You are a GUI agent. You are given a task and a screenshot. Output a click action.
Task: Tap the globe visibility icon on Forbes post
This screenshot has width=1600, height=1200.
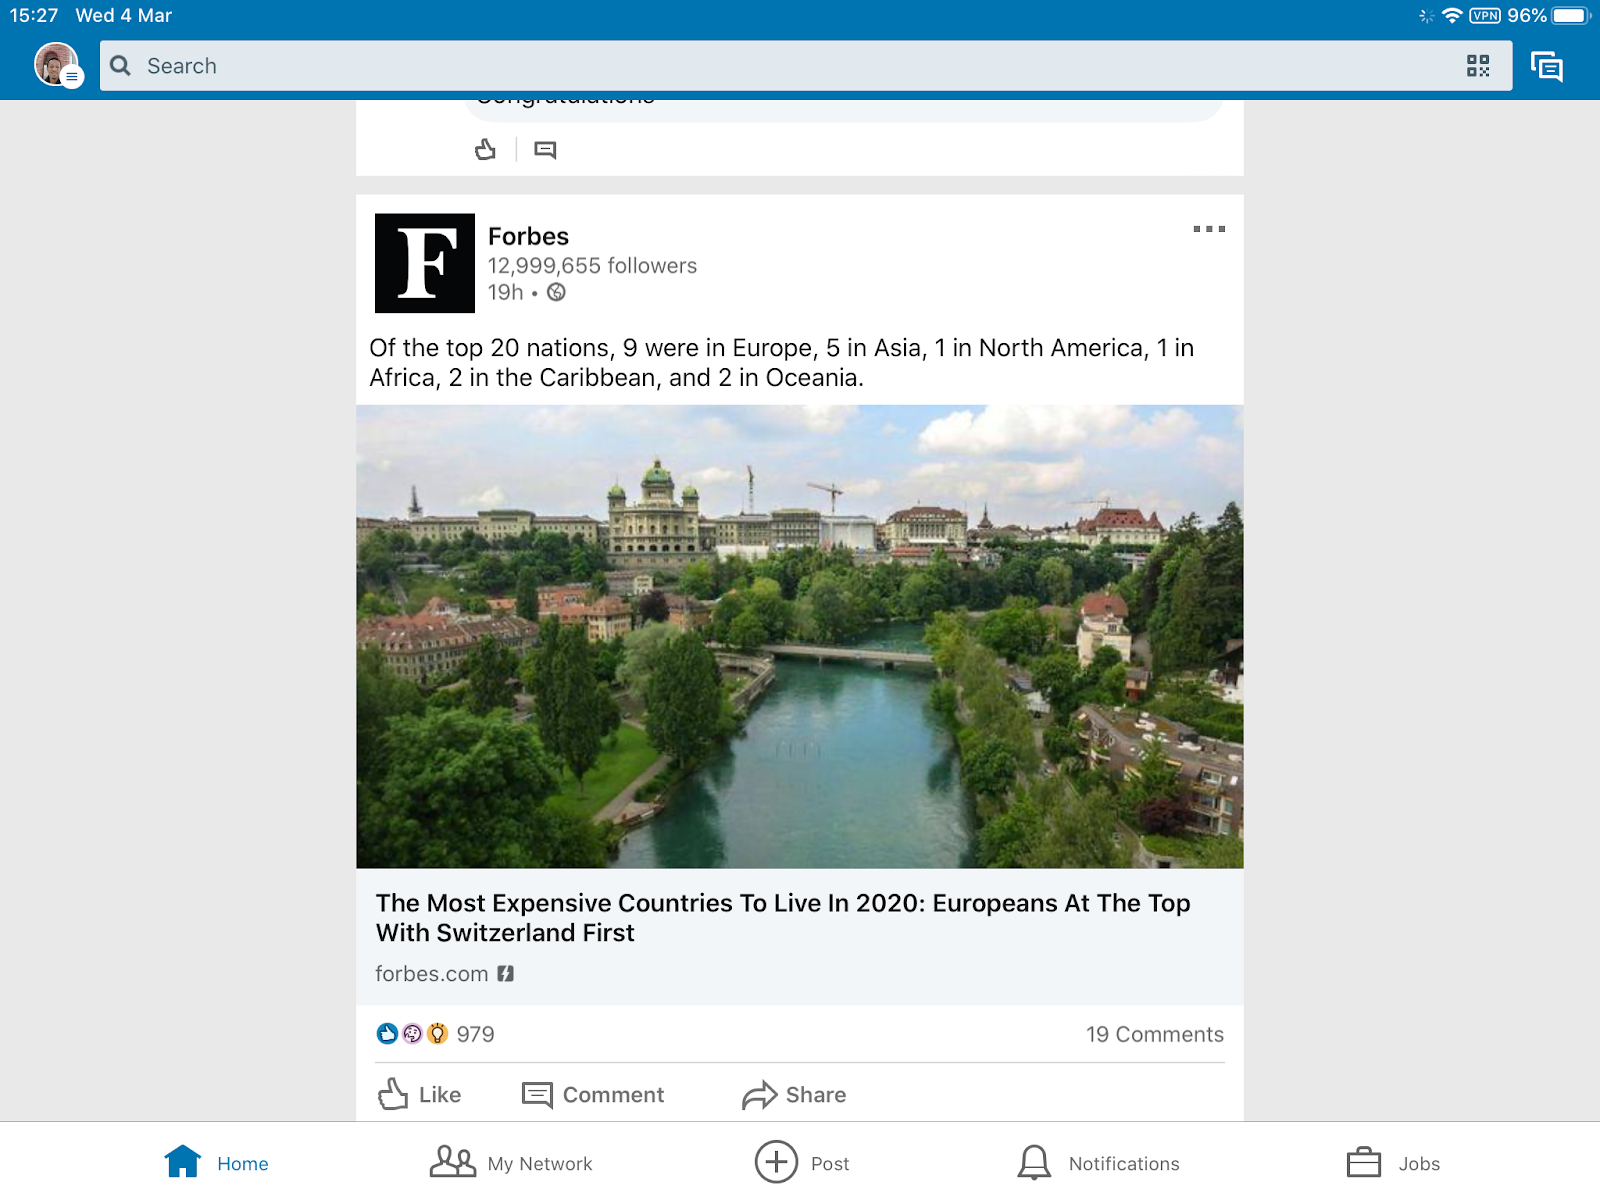pyautogui.click(x=557, y=293)
